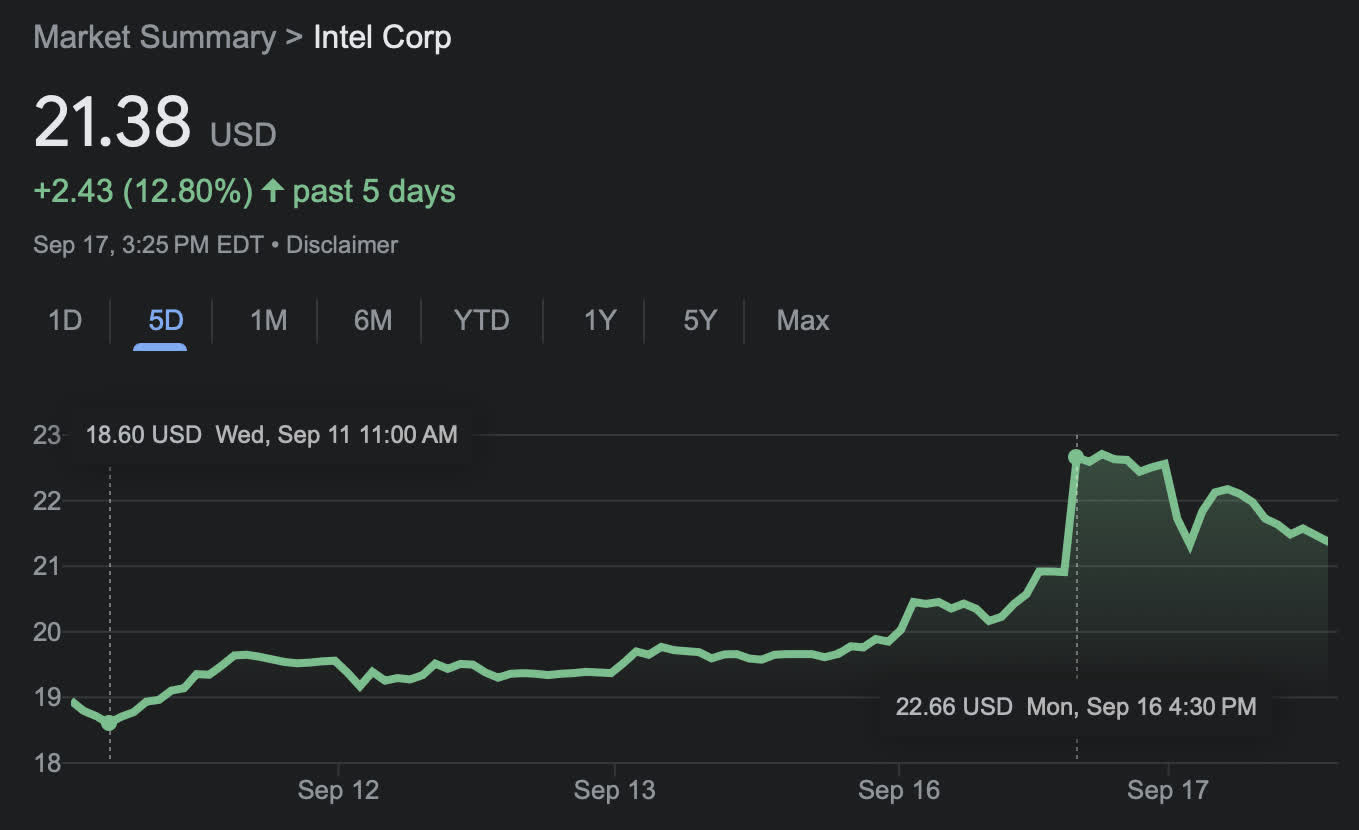Click the 21.38 current price value
1359x830 pixels.
point(112,123)
